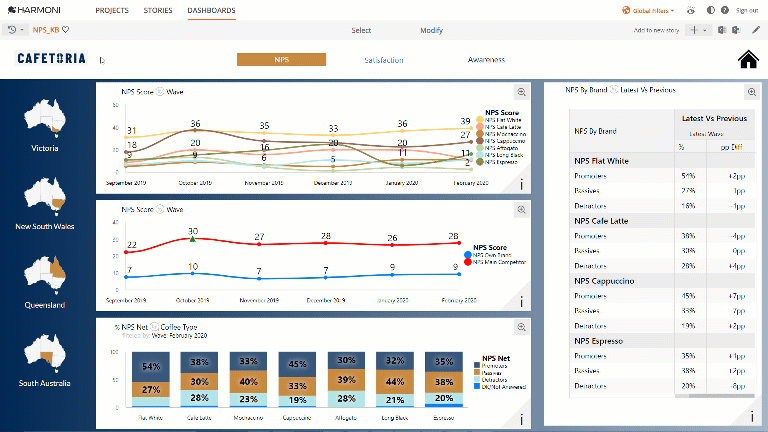Click the history clock icon
This screenshot has width=768, height=432.
pos(12,30)
